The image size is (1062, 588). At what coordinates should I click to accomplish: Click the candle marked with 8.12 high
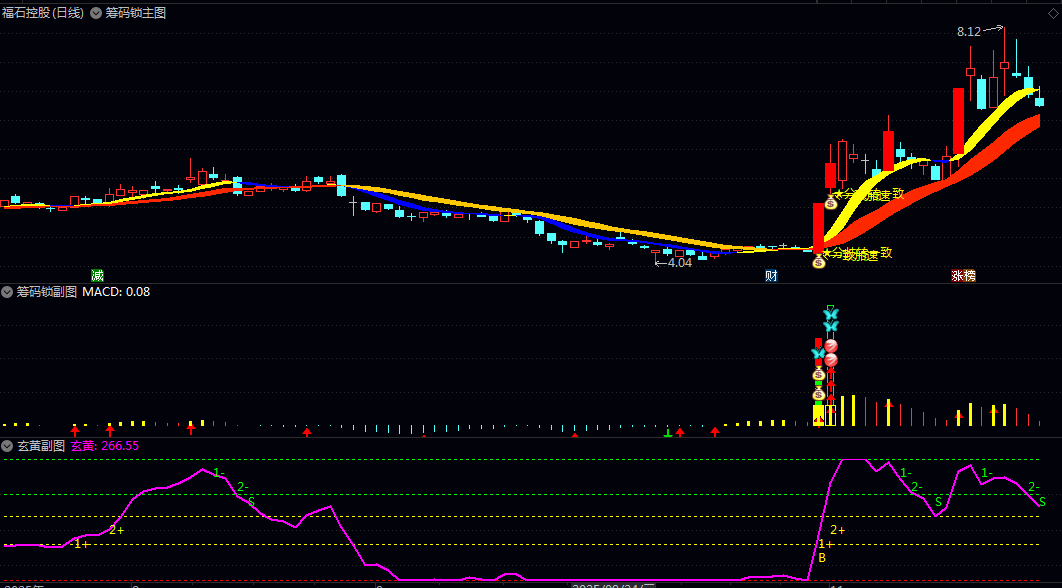1004,65
